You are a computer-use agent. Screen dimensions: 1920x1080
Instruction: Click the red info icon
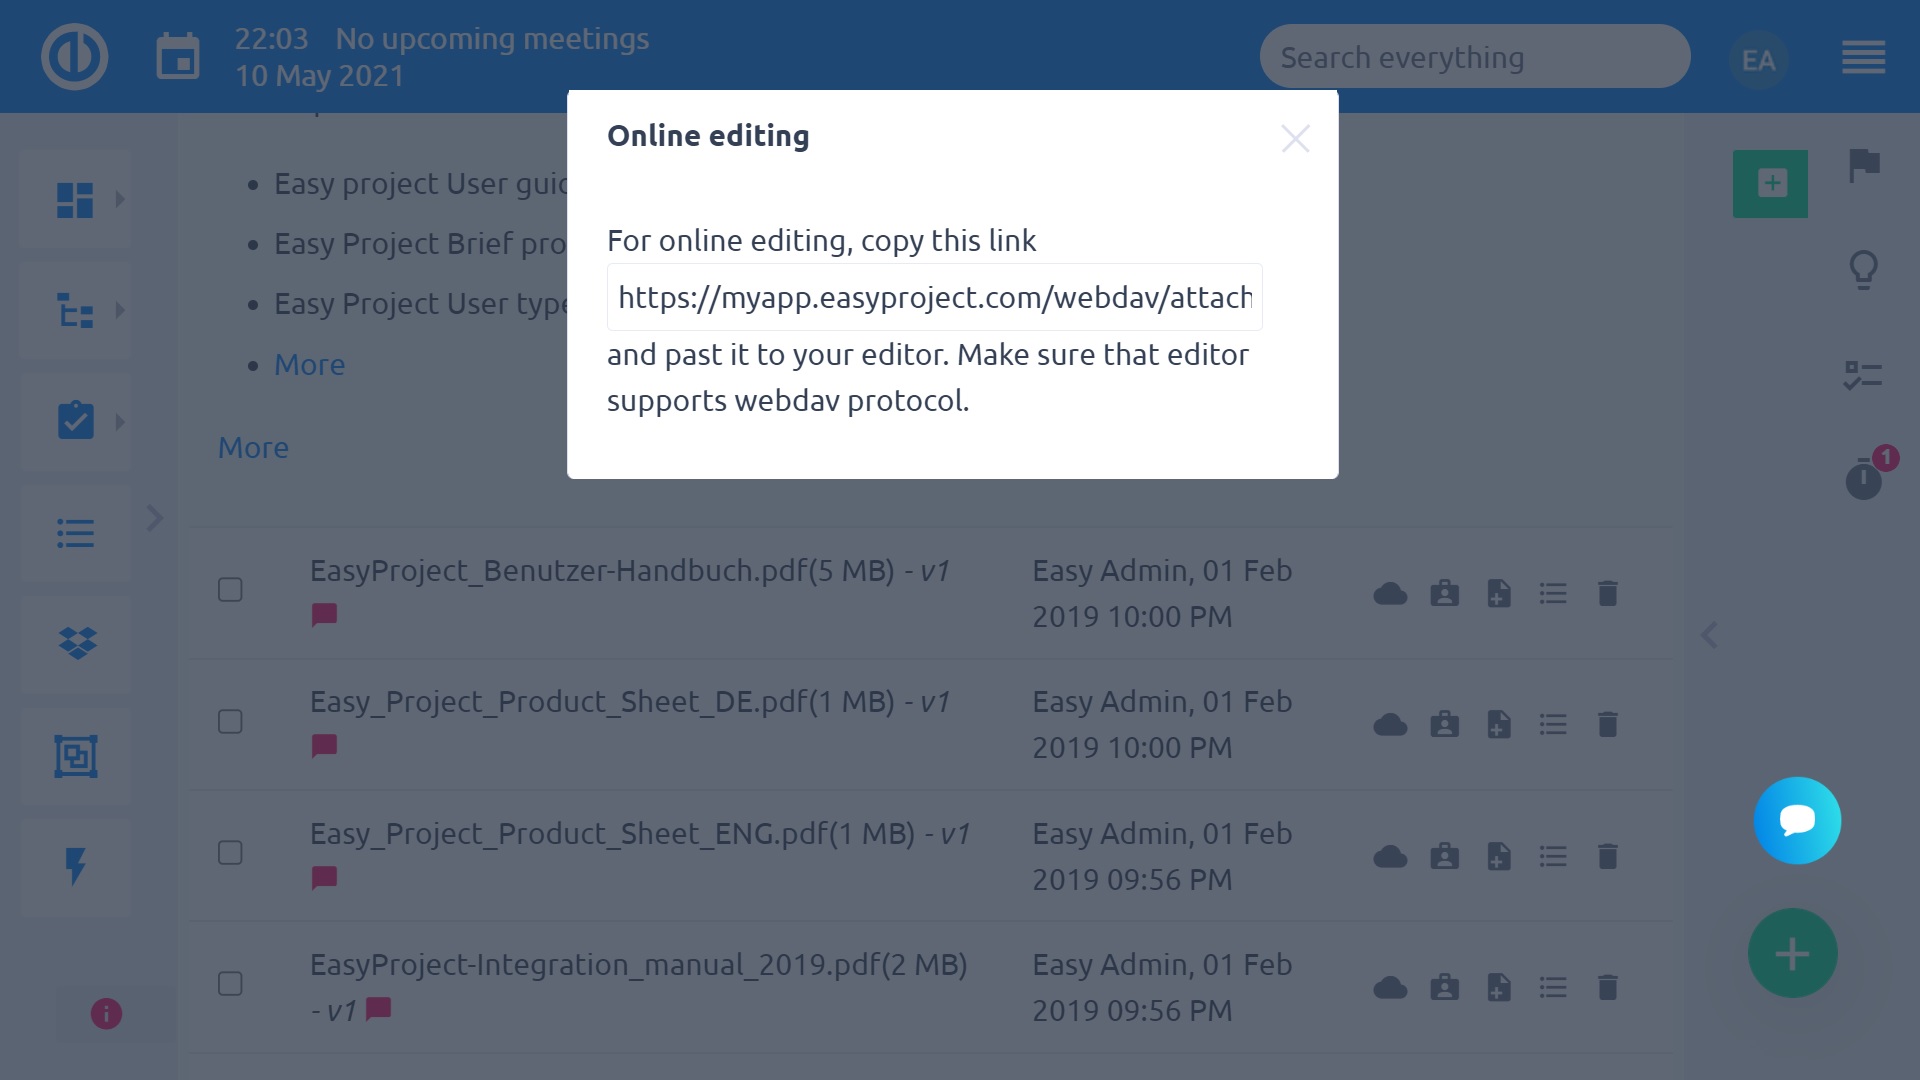tap(106, 1014)
